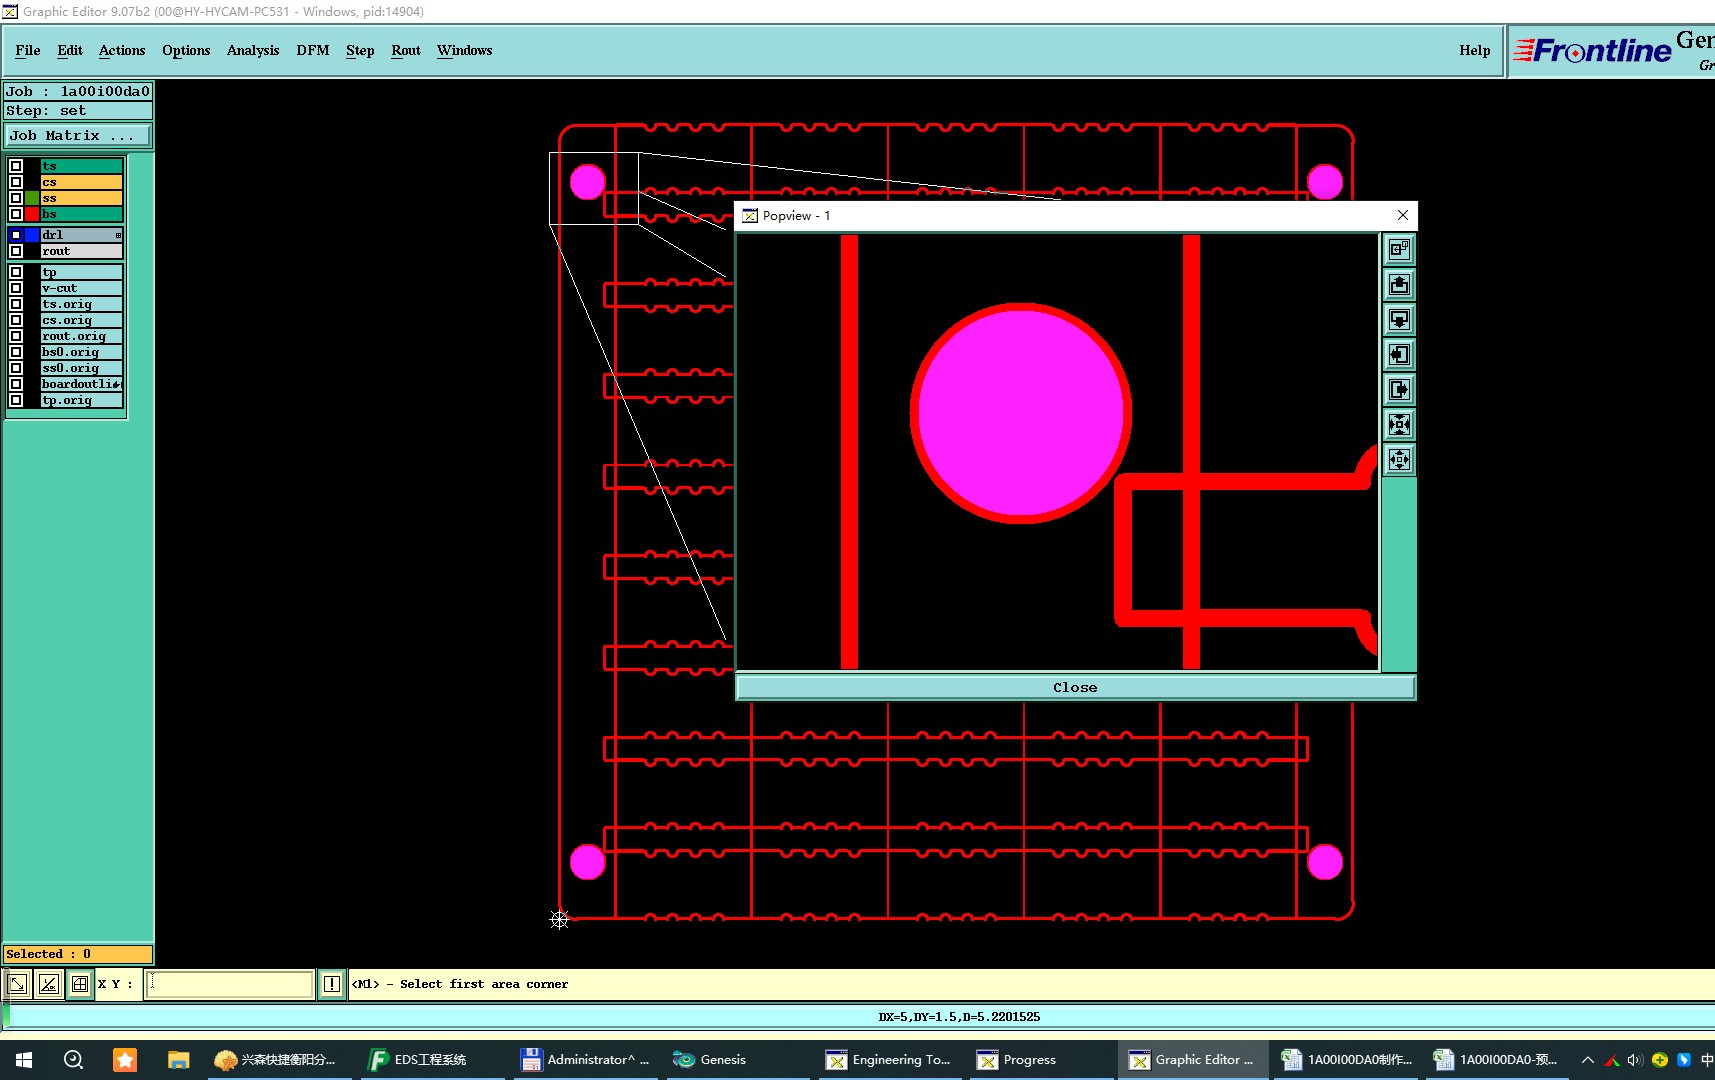Click the red color swatch of bs layer
Image resolution: width=1715 pixels, height=1080 pixels.
point(33,214)
